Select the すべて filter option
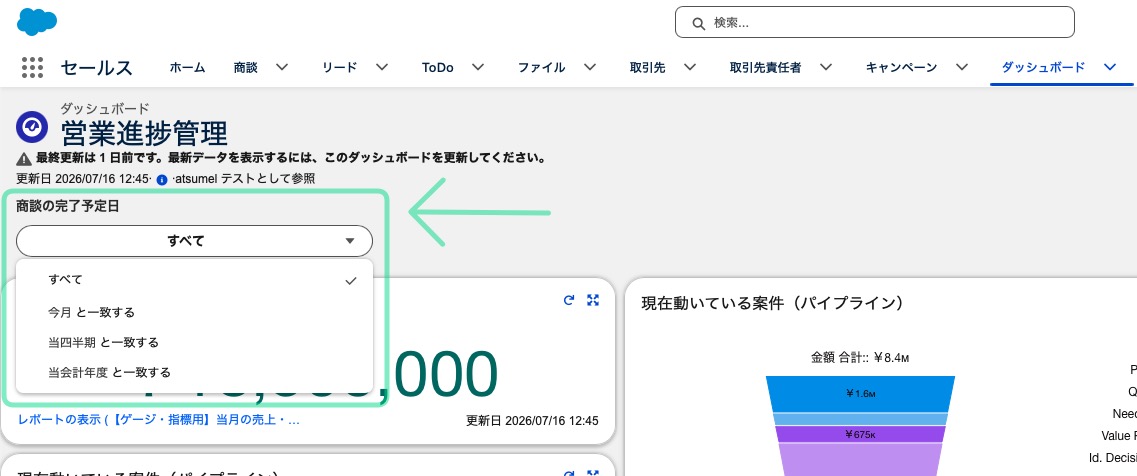The image size is (1137, 476). (x=194, y=280)
